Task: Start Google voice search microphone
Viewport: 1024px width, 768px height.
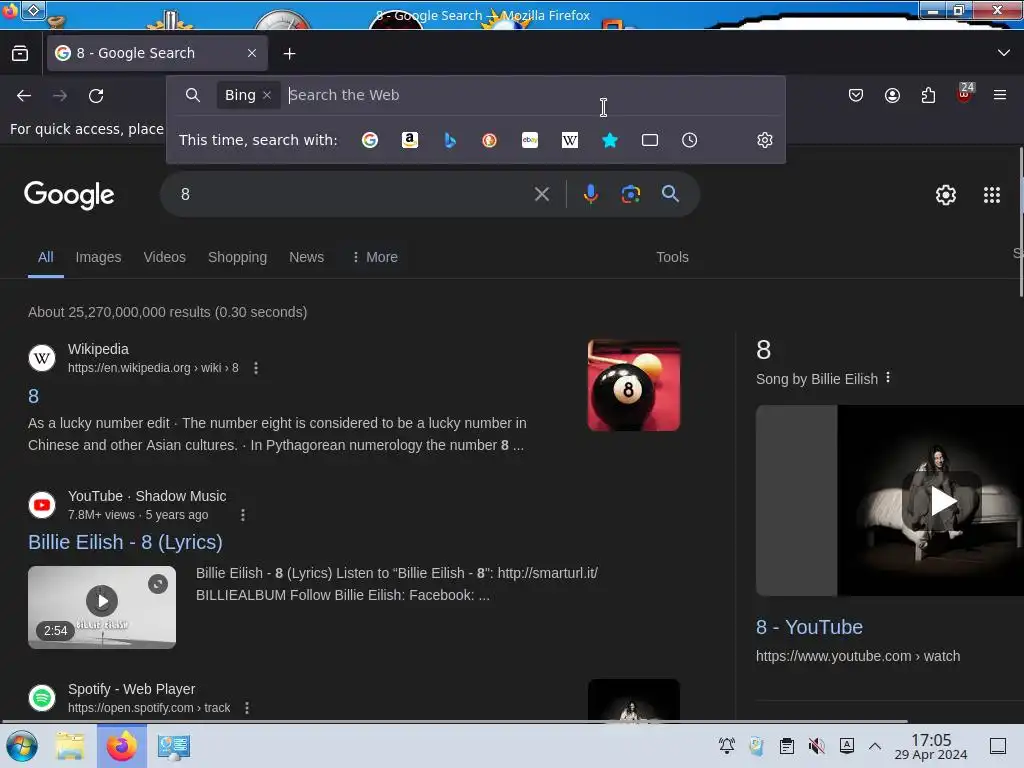Action: tap(590, 194)
